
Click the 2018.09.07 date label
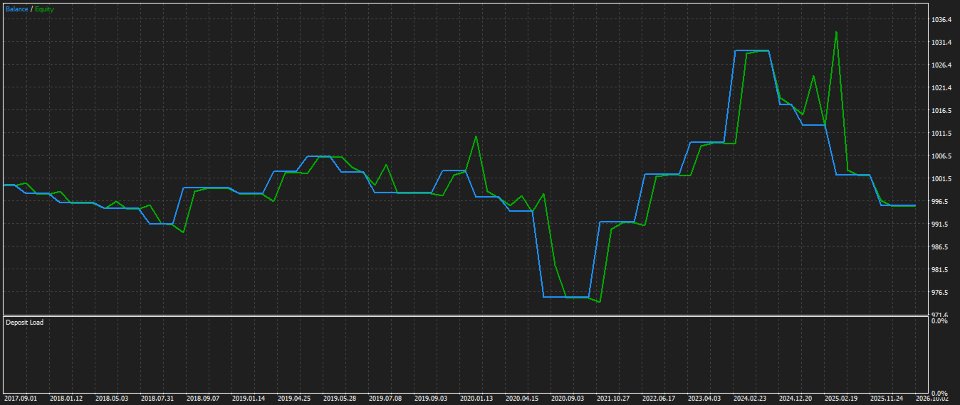(202, 398)
